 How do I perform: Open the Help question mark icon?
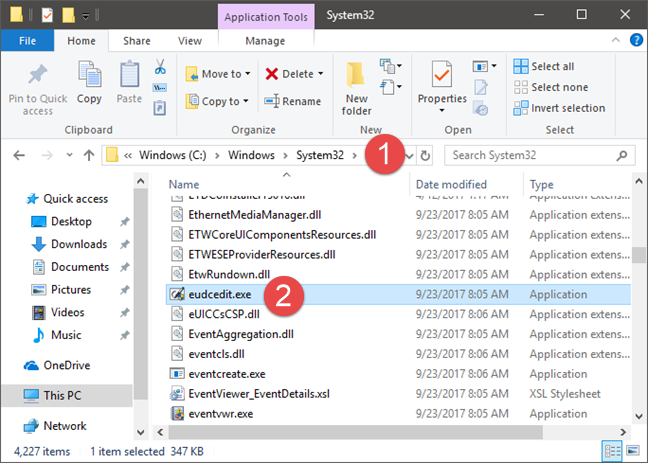click(x=636, y=40)
